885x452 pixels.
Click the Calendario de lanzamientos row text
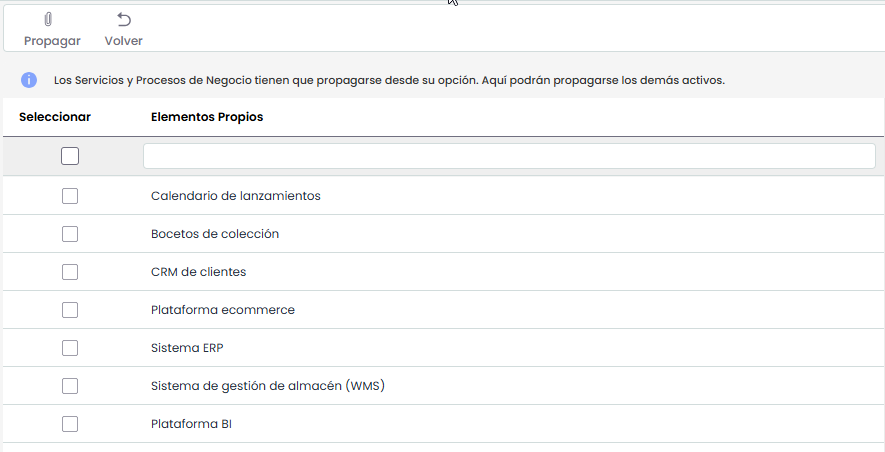point(235,196)
